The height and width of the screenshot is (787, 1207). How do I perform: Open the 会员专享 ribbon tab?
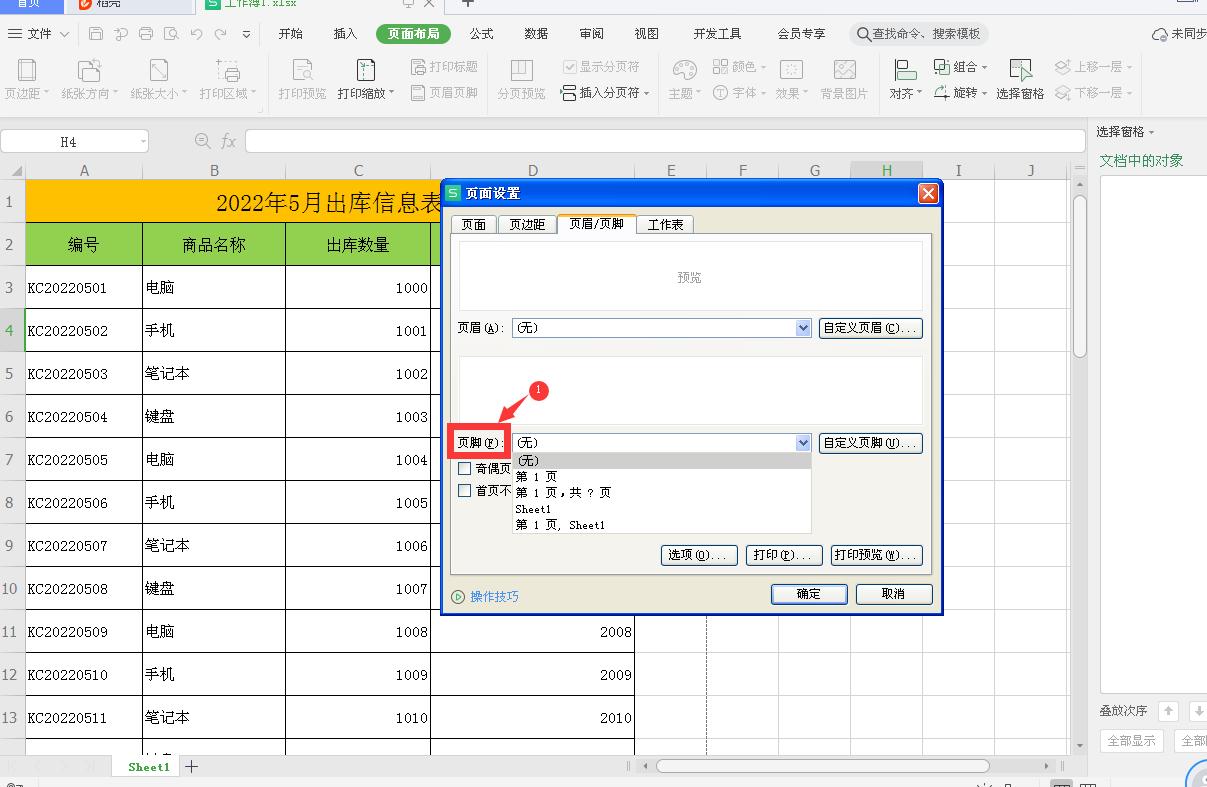pyautogui.click(x=803, y=33)
